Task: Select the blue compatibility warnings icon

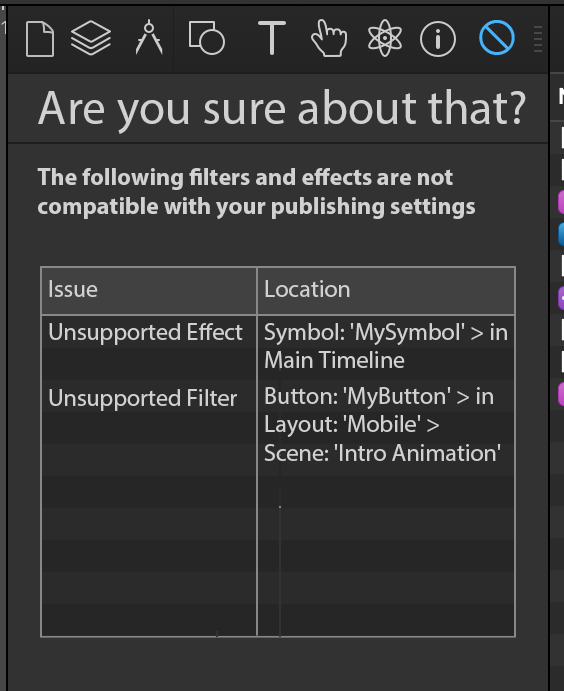Action: [497, 37]
